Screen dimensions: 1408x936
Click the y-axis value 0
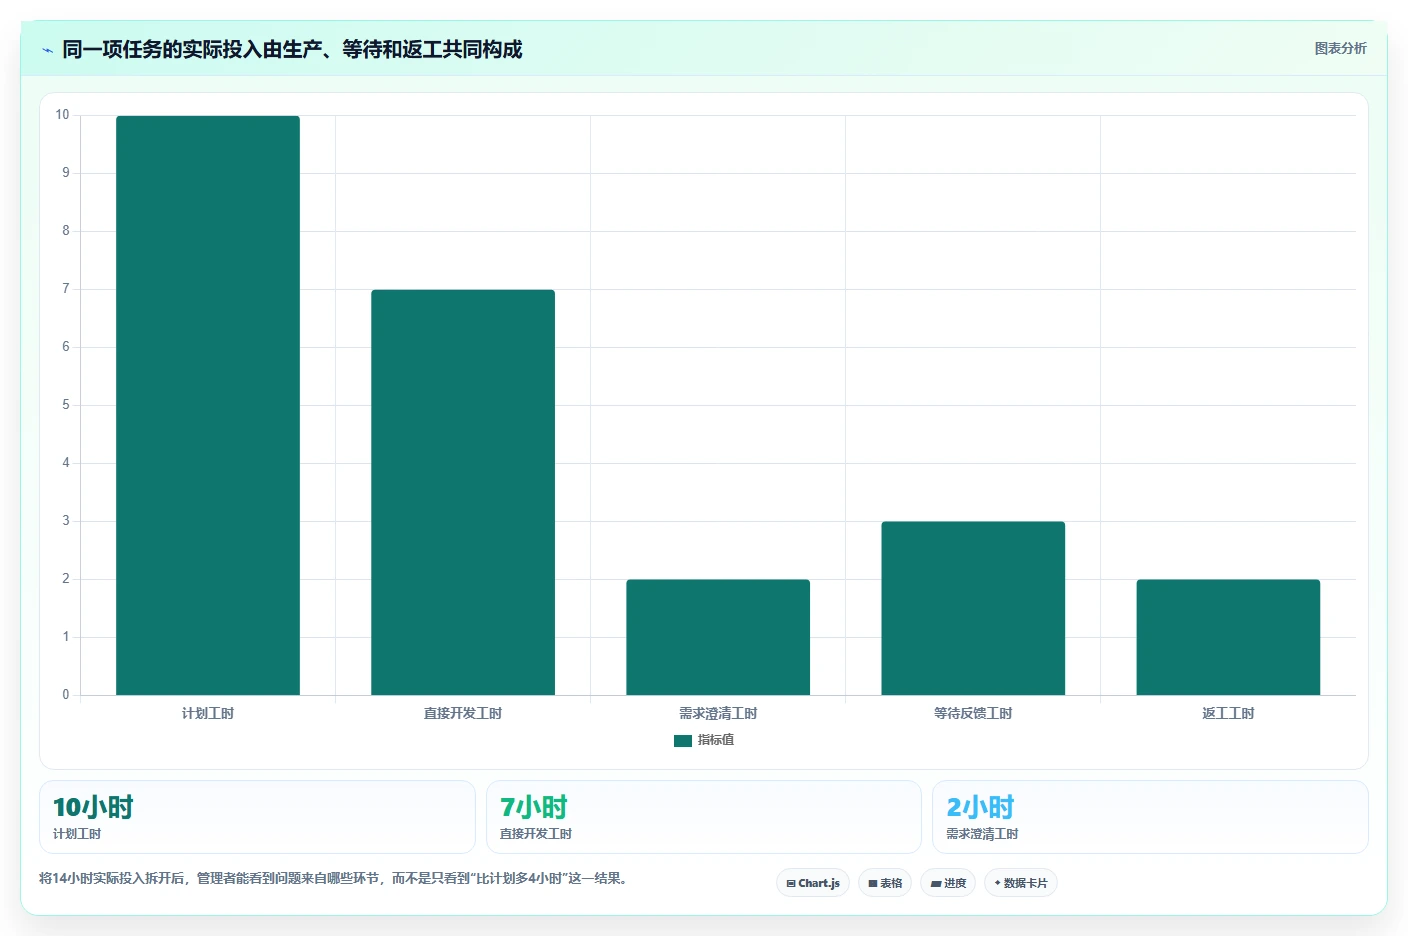pyautogui.click(x=66, y=695)
